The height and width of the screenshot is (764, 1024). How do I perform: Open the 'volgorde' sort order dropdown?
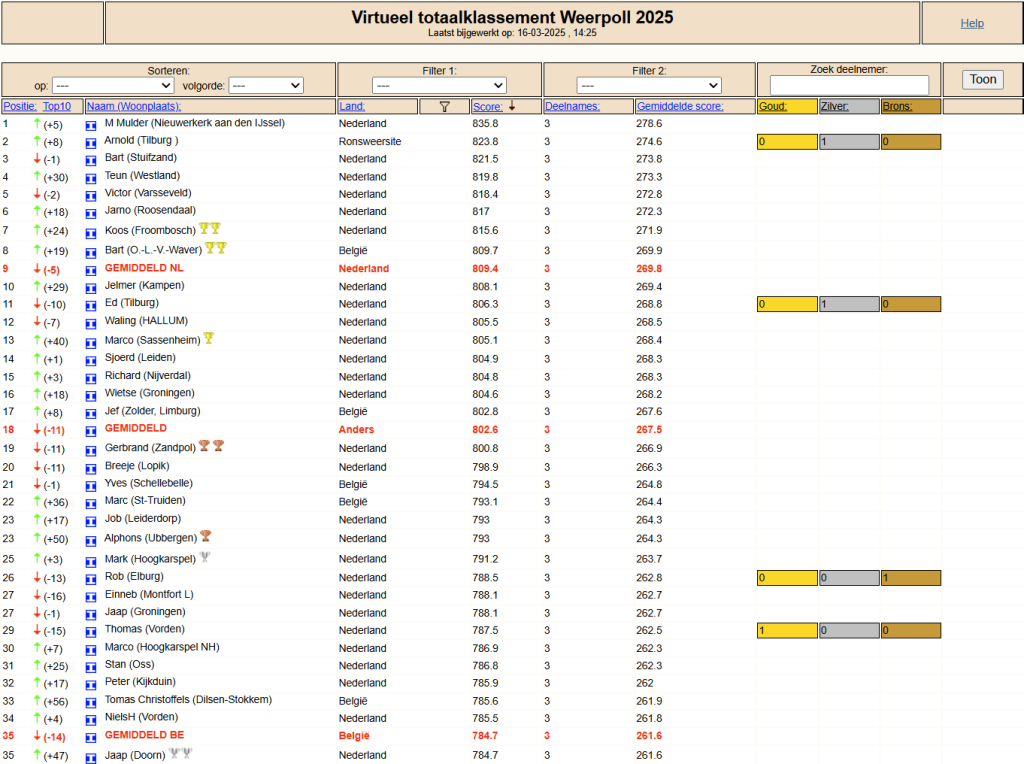point(266,86)
